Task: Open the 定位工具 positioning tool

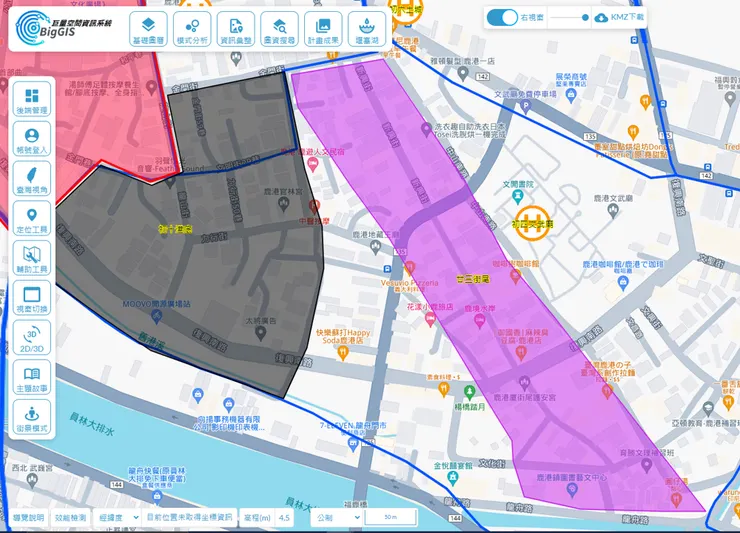Action: (x=32, y=218)
